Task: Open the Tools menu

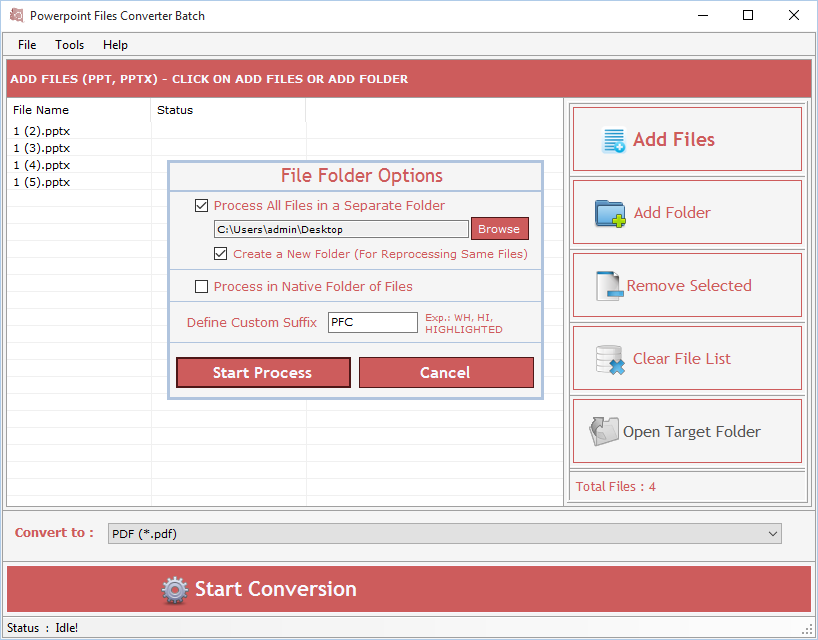Action: click(70, 45)
